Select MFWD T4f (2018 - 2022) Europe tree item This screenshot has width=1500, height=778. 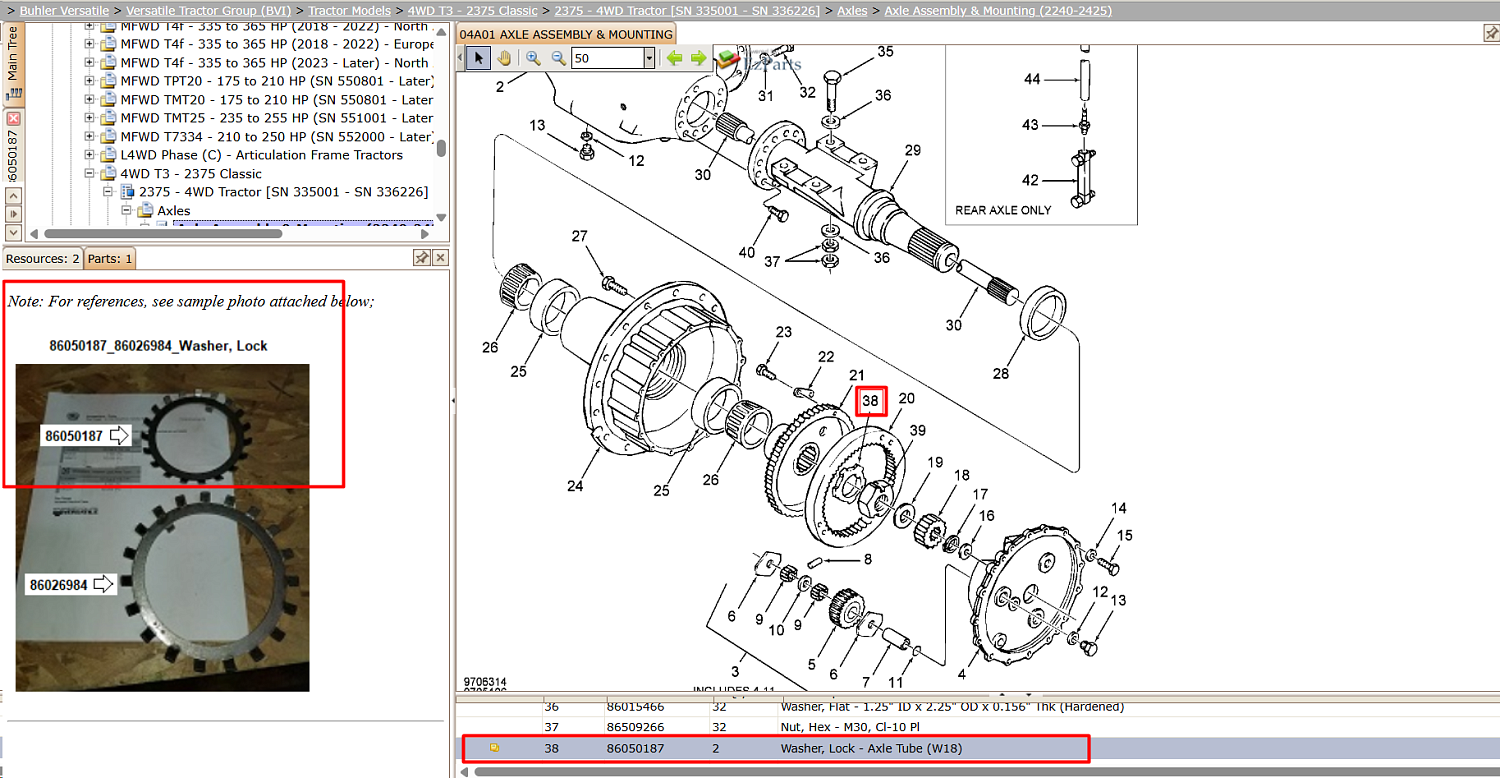coord(276,44)
